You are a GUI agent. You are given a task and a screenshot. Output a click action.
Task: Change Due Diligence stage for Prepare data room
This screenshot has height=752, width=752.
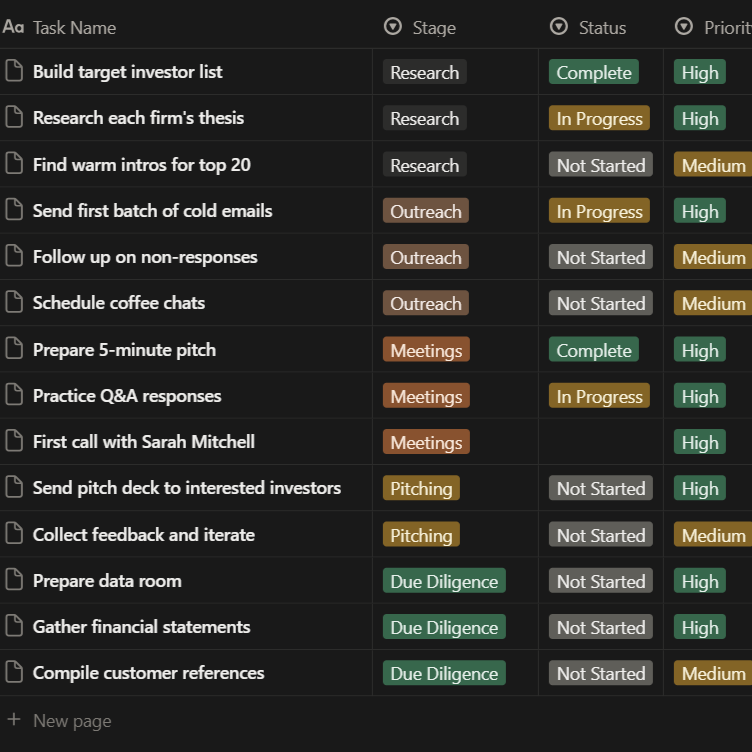coord(444,581)
